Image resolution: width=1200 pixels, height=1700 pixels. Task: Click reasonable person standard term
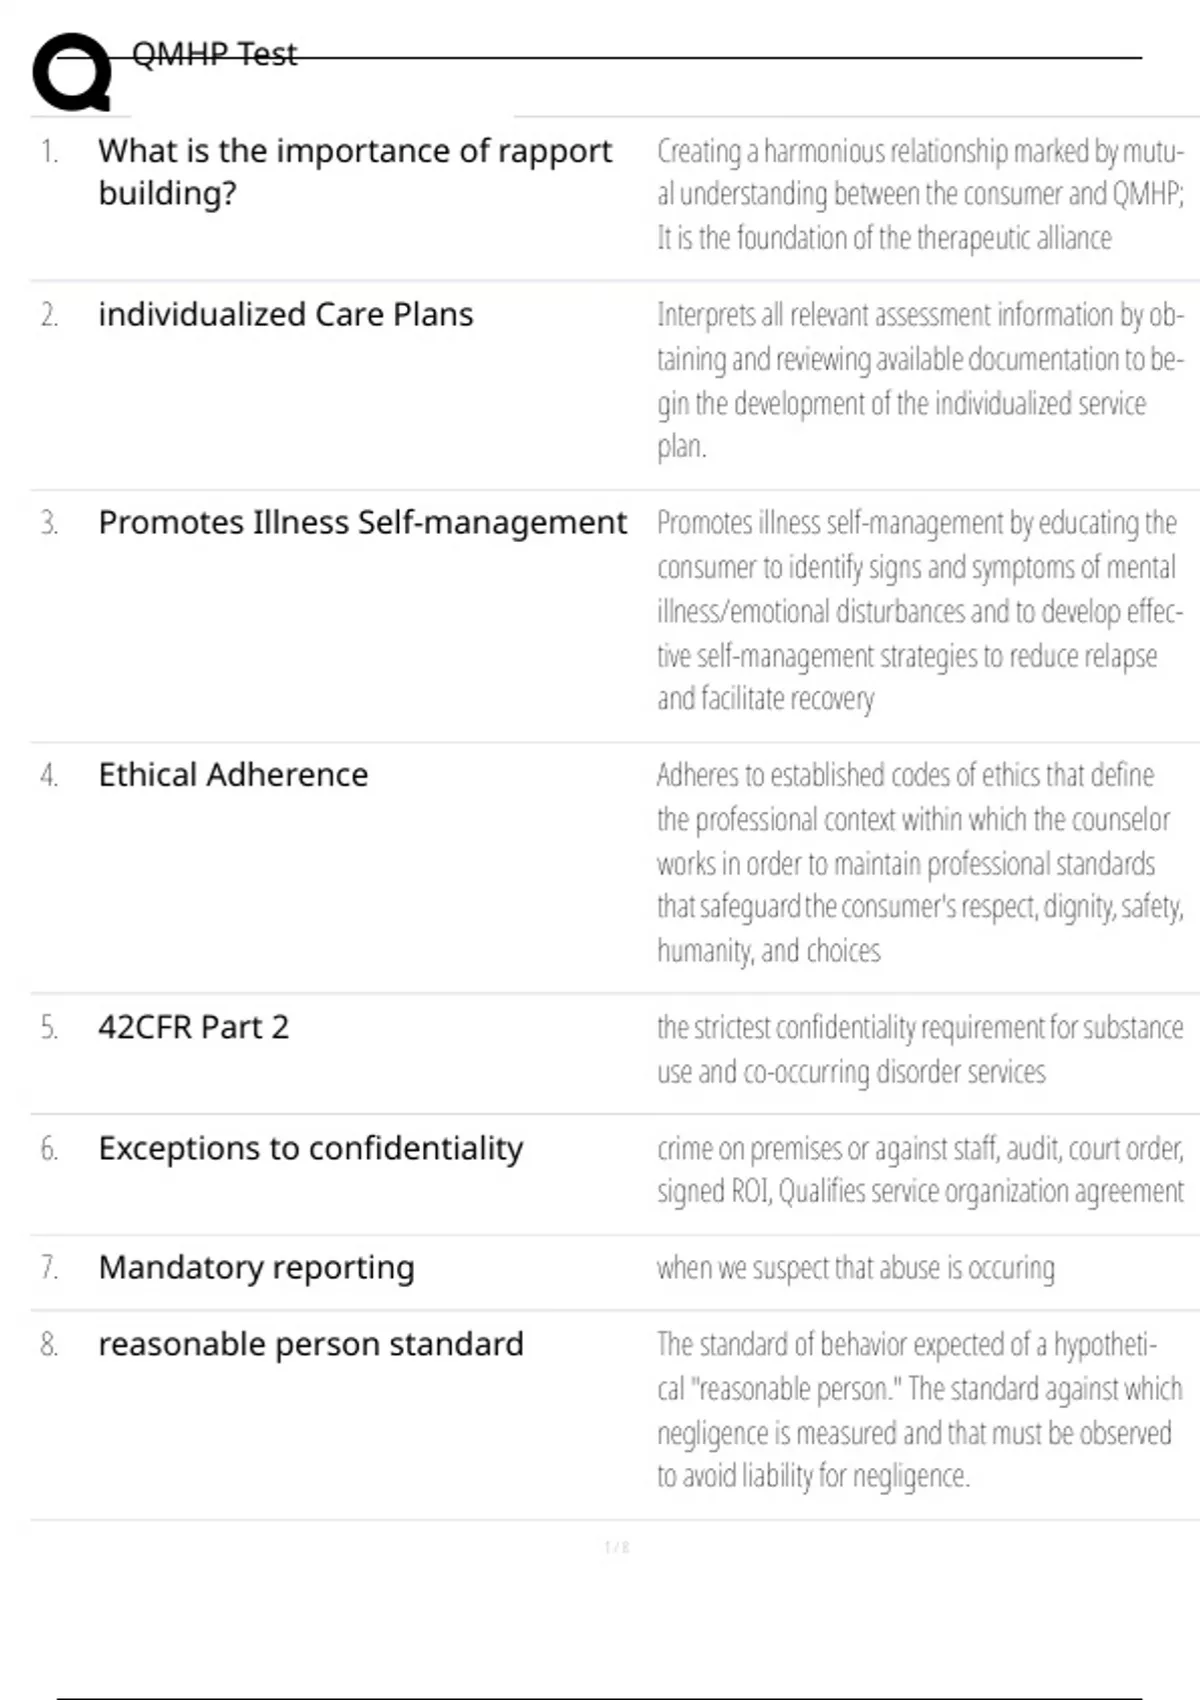coord(310,1344)
